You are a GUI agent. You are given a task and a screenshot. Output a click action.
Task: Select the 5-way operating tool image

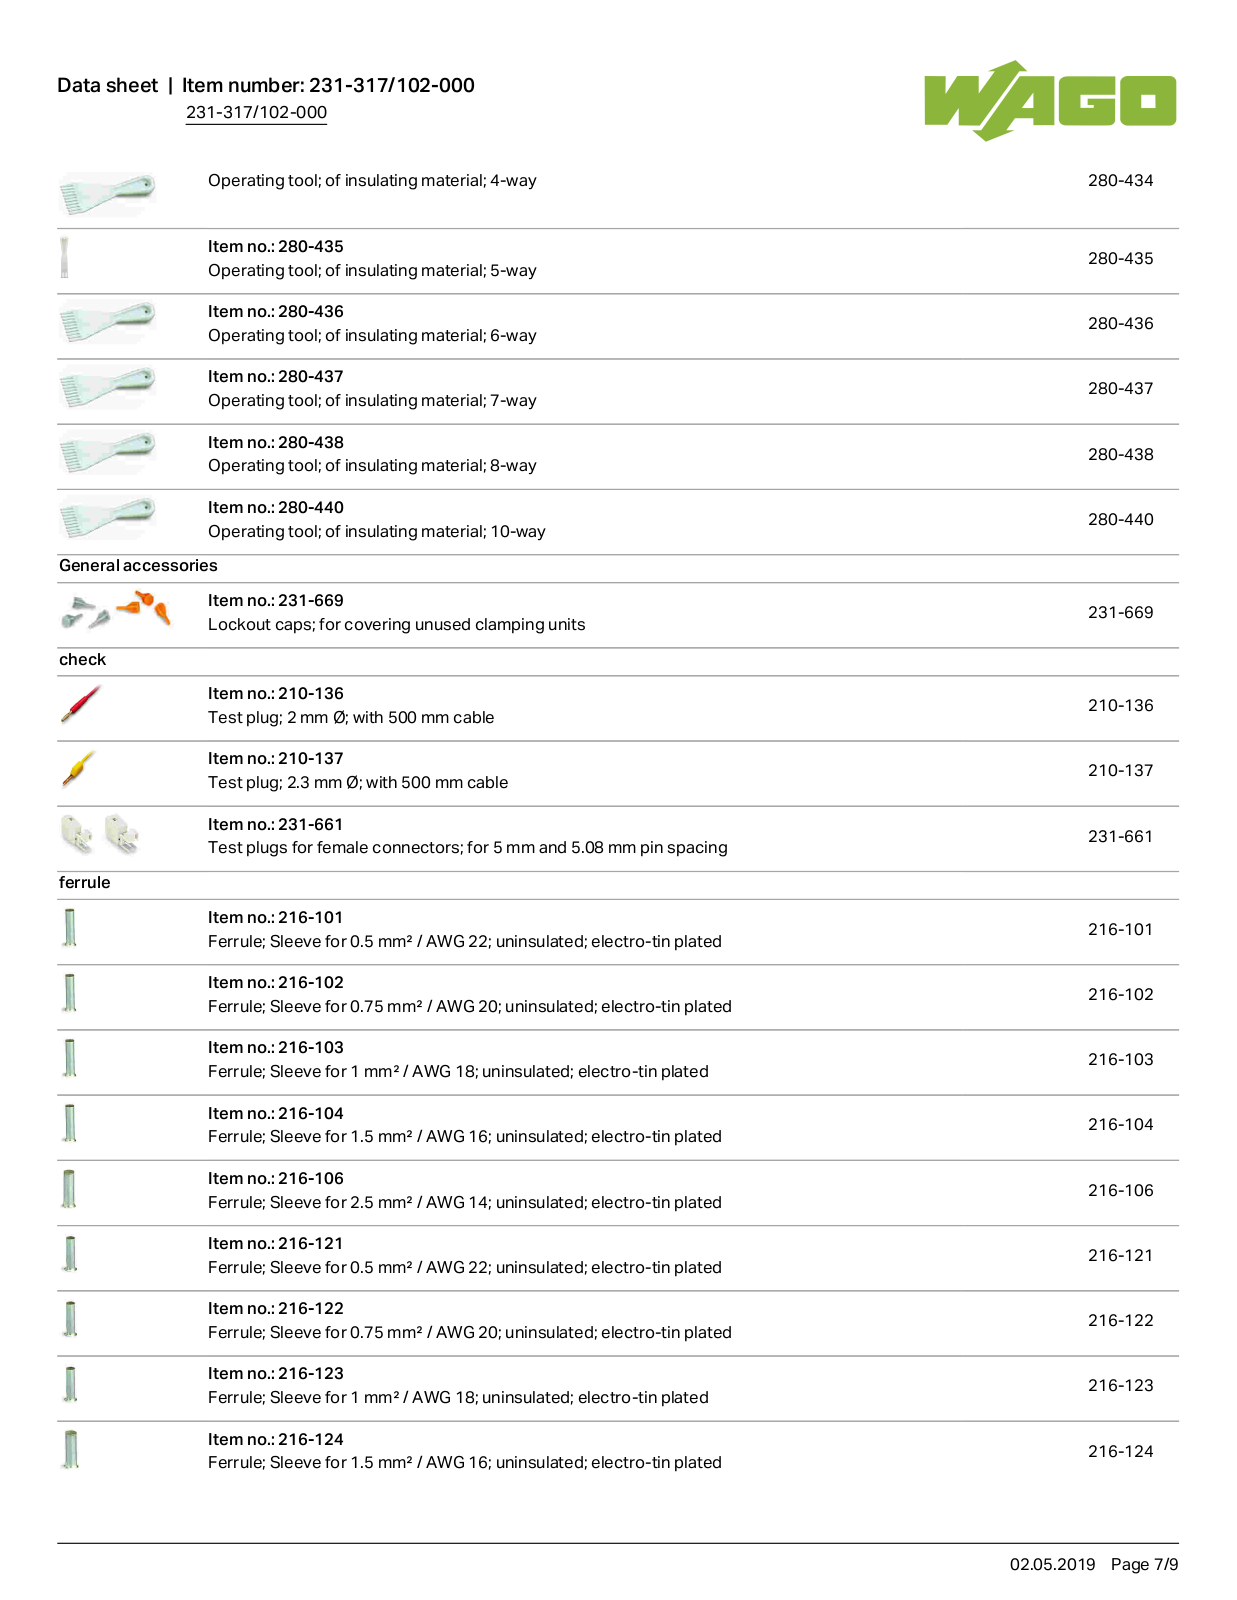coord(65,258)
